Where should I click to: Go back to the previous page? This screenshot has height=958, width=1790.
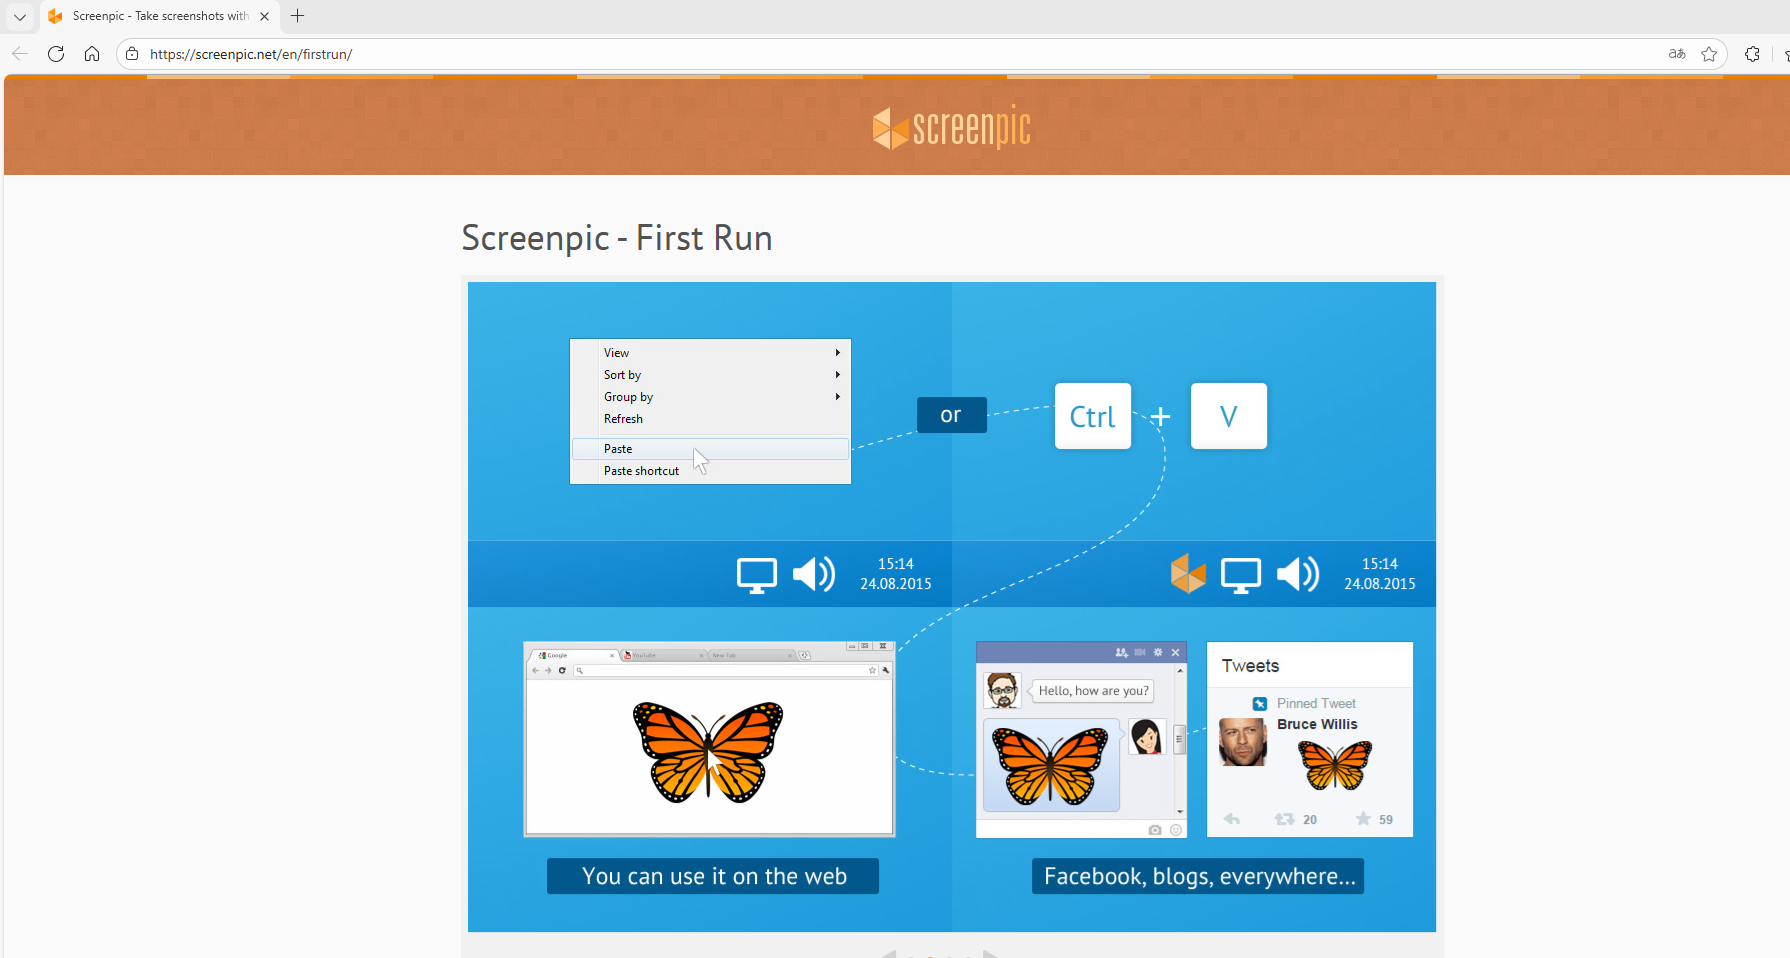pyautogui.click(x=20, y=54)
